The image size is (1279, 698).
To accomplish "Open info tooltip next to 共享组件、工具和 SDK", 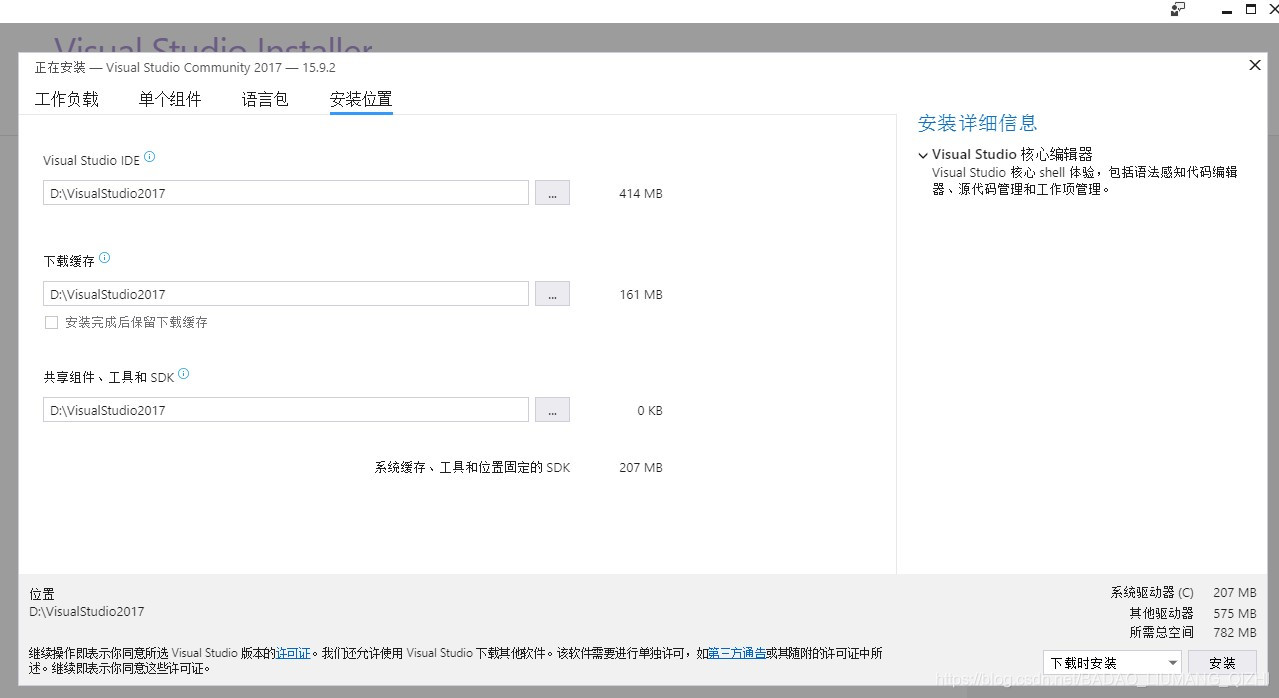I will click(184, 375).
